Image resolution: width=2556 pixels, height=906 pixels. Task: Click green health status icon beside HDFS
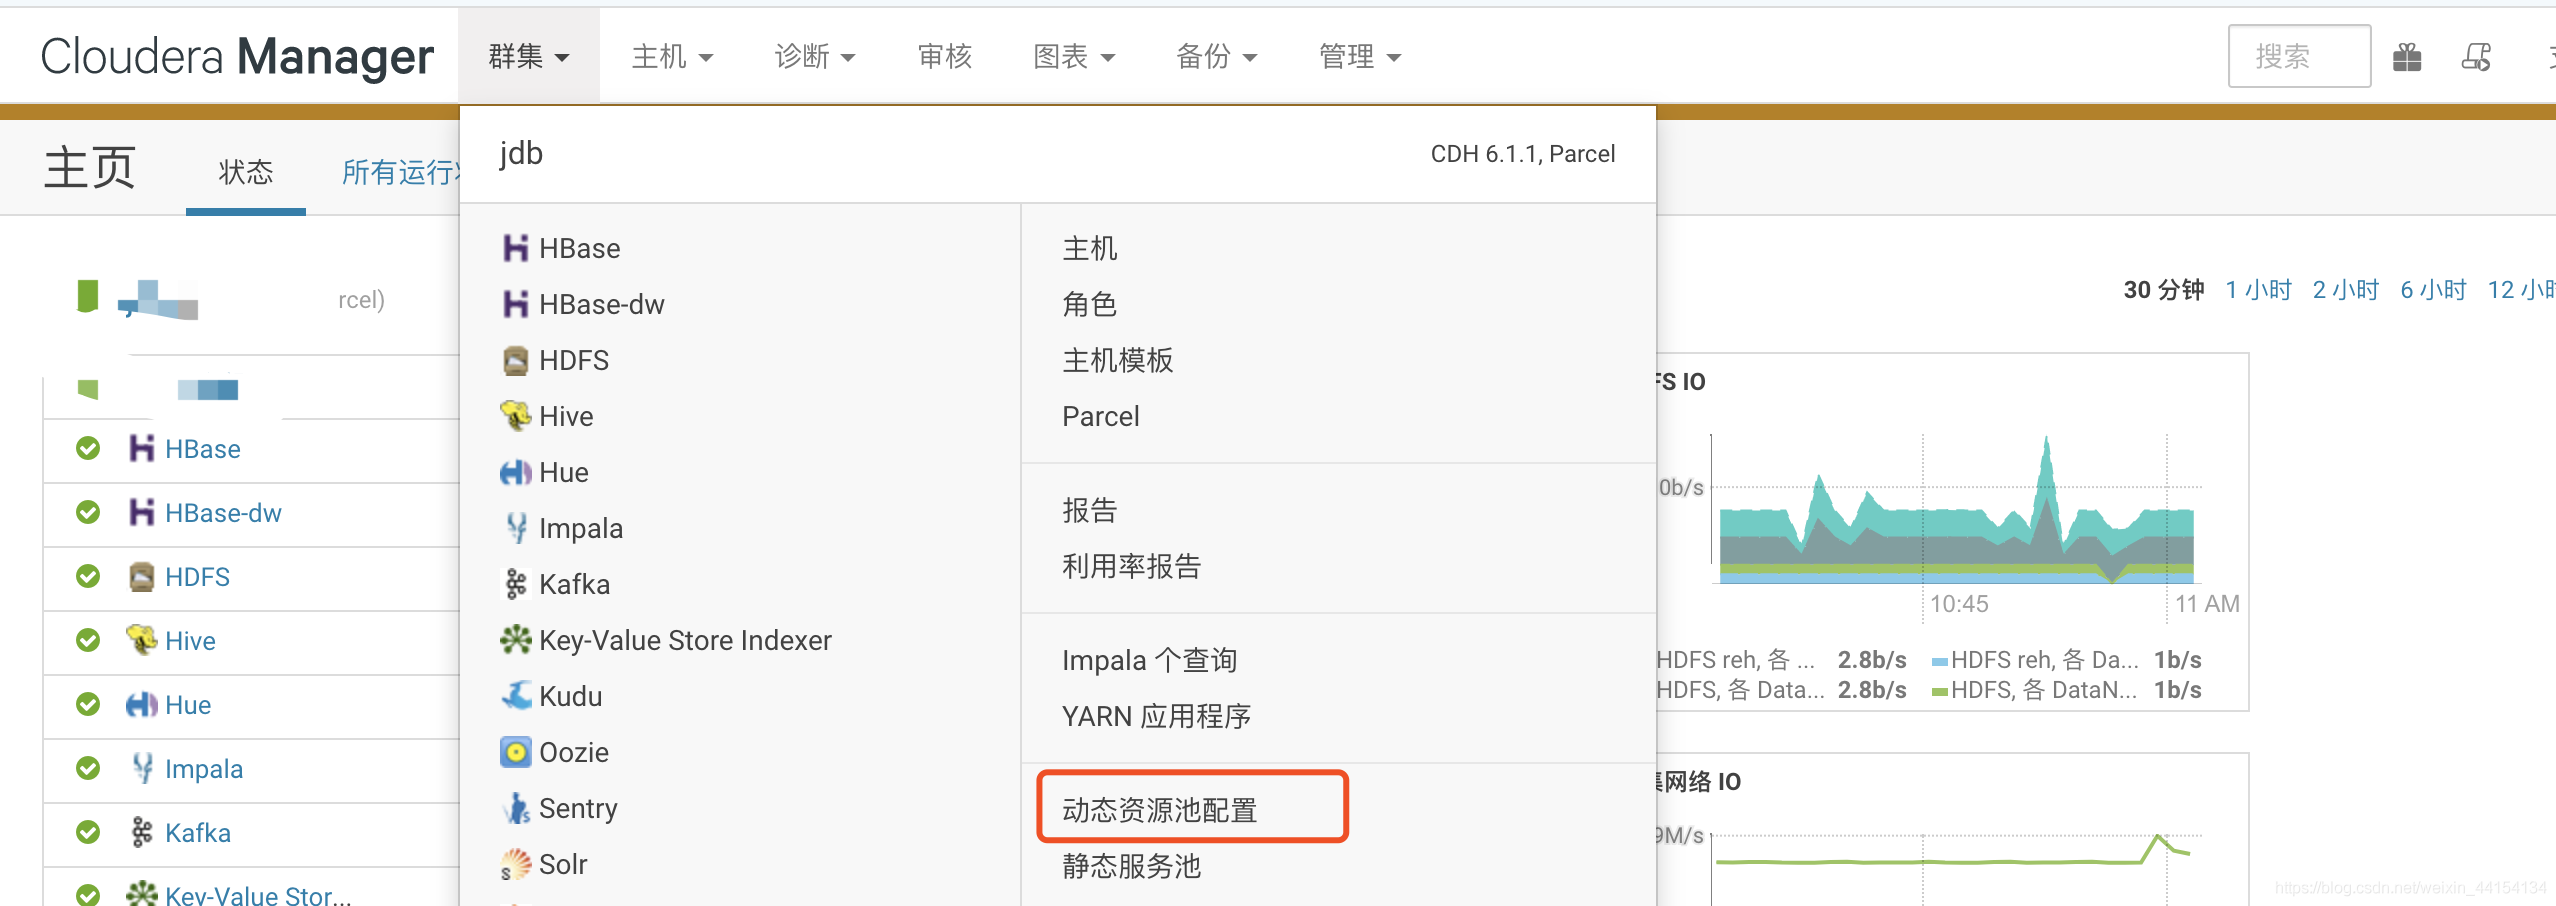click(88, 576)
